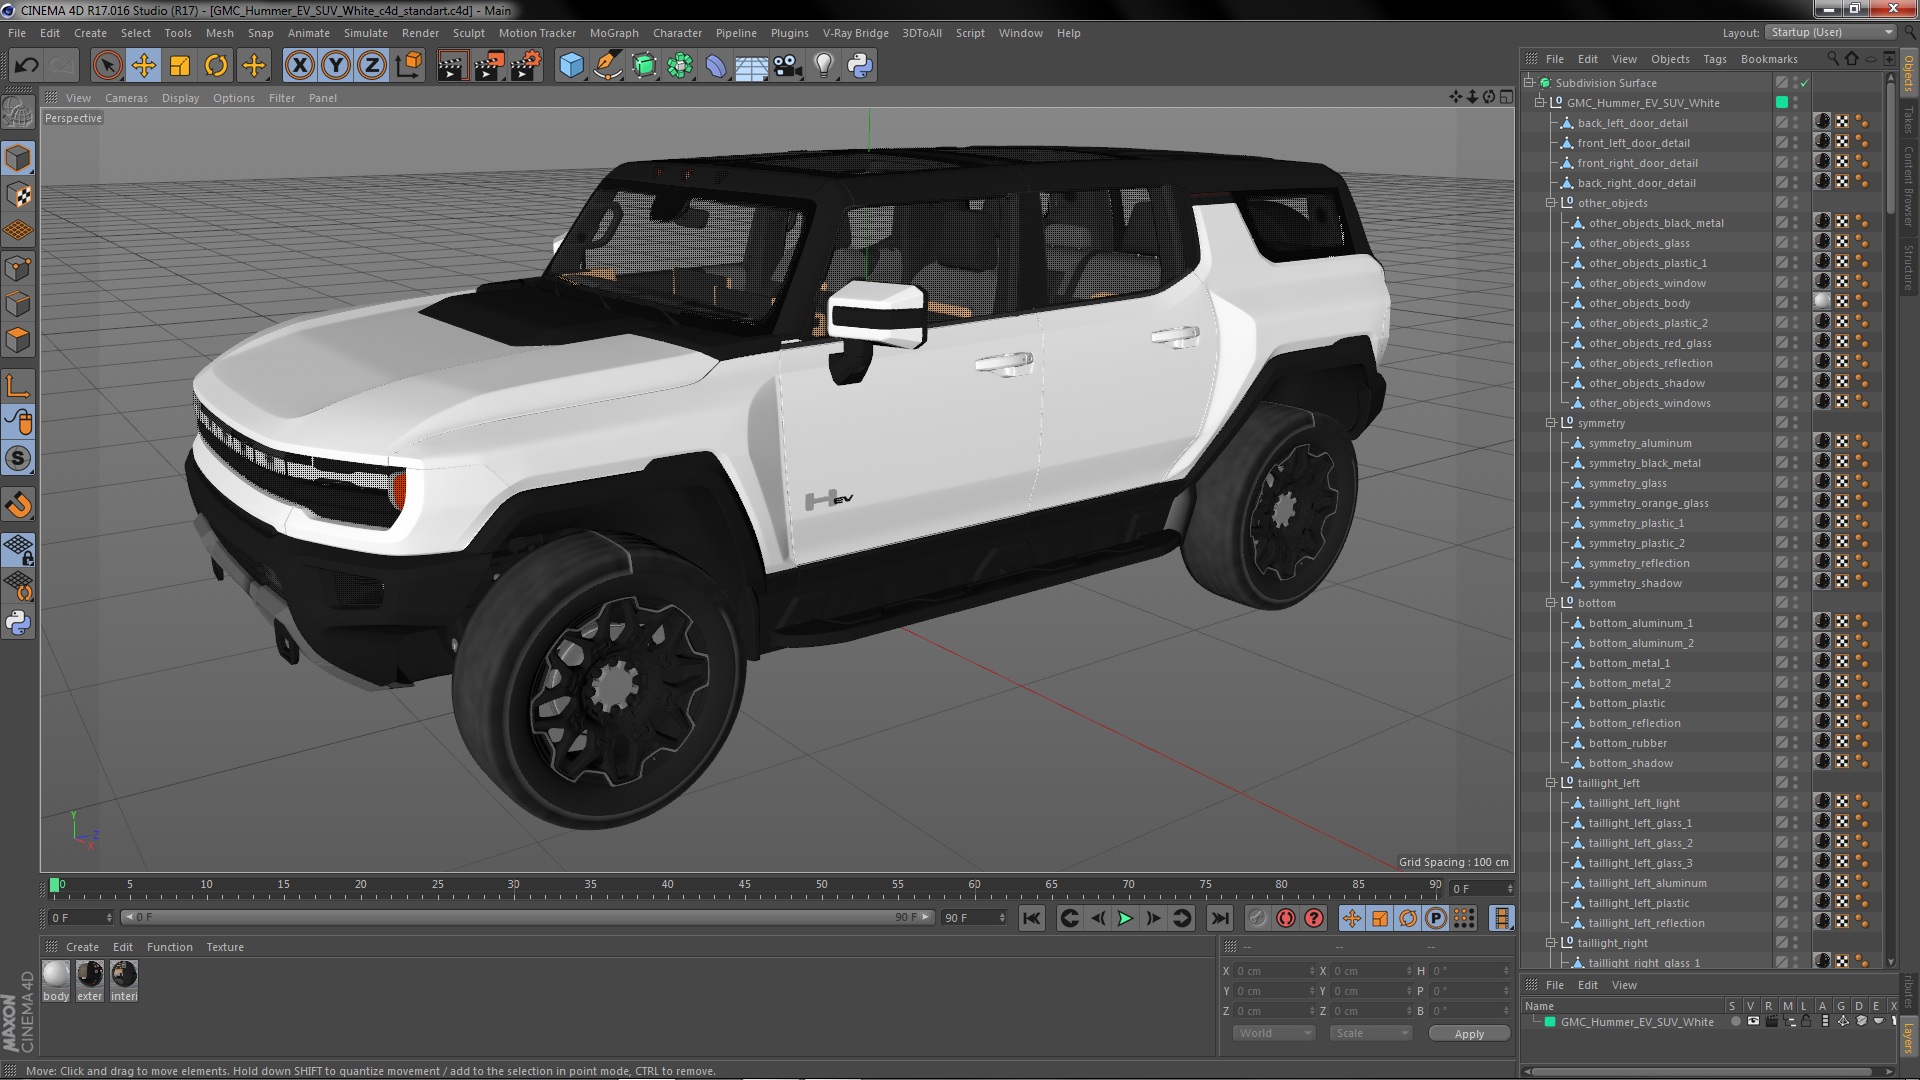This screenshot has width=1920, height=1080.
Task: Add a Camera object
Action: (x=788, y=66)
